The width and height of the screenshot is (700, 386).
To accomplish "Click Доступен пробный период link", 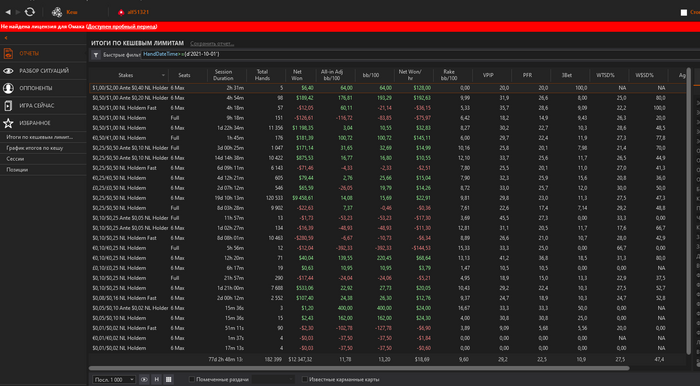I will pos(121,27).
